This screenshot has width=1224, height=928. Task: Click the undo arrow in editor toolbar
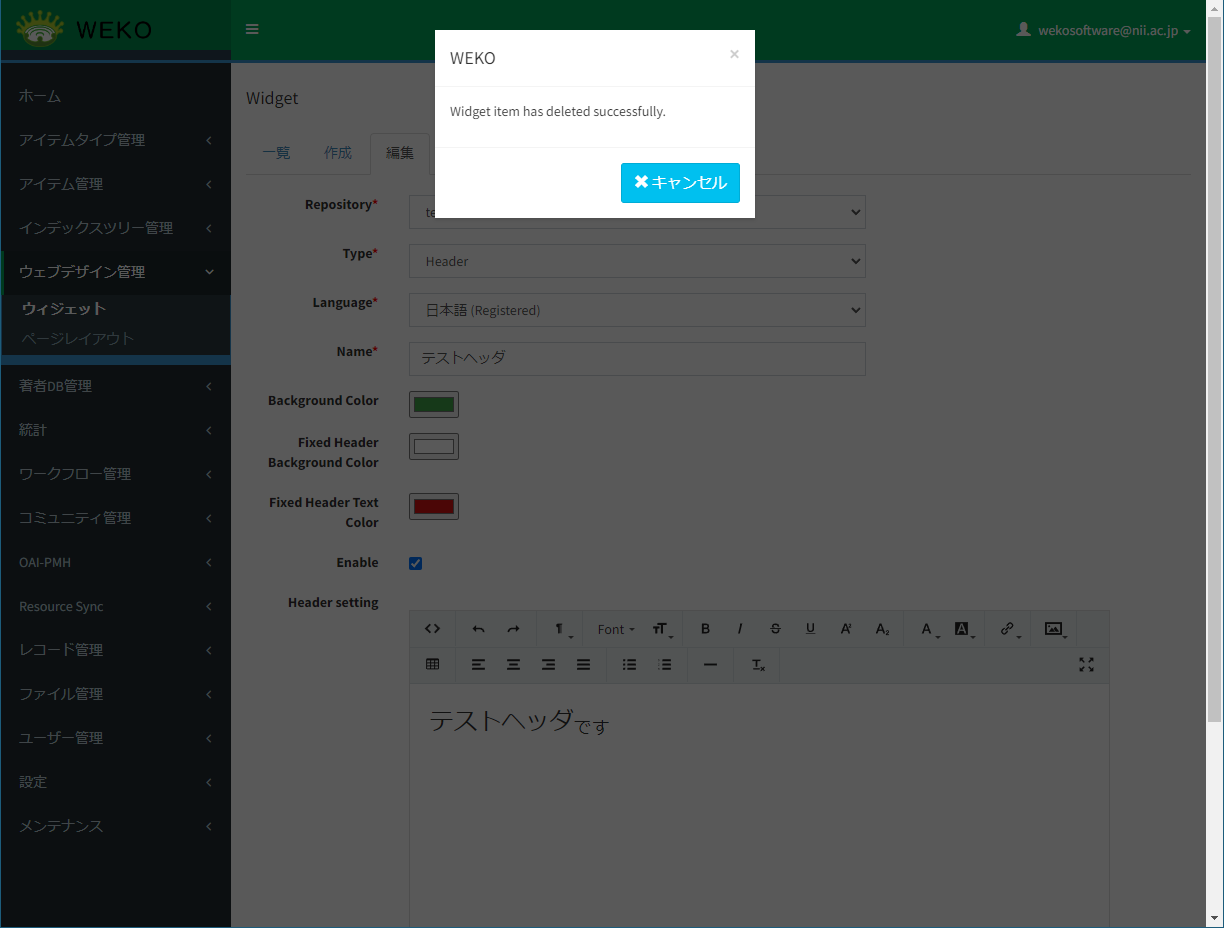coord(478,629)
